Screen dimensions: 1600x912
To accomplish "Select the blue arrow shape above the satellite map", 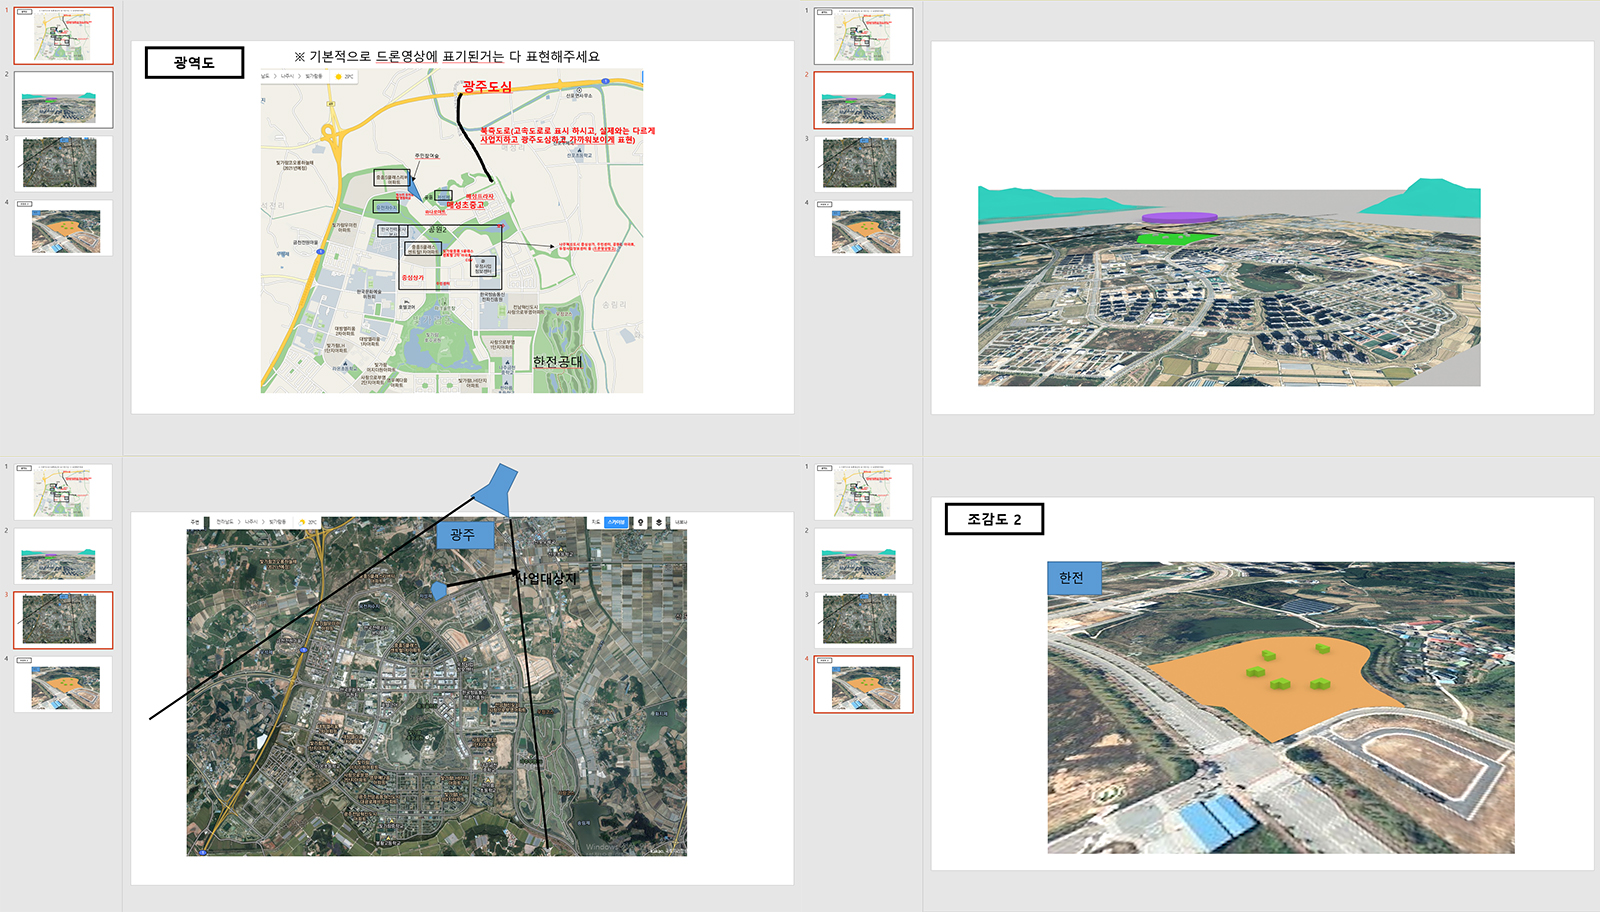I will click(x=497, y=490).
